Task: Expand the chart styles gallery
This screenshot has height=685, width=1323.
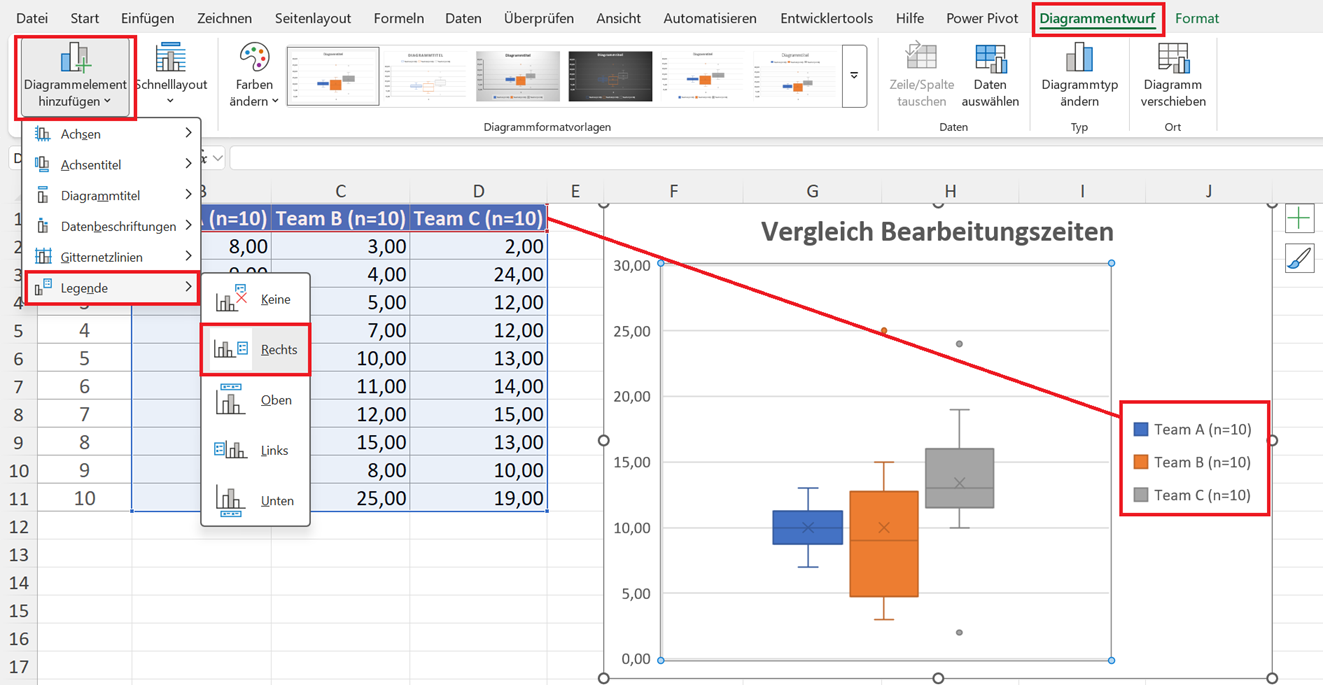Action: coord(854,76)
